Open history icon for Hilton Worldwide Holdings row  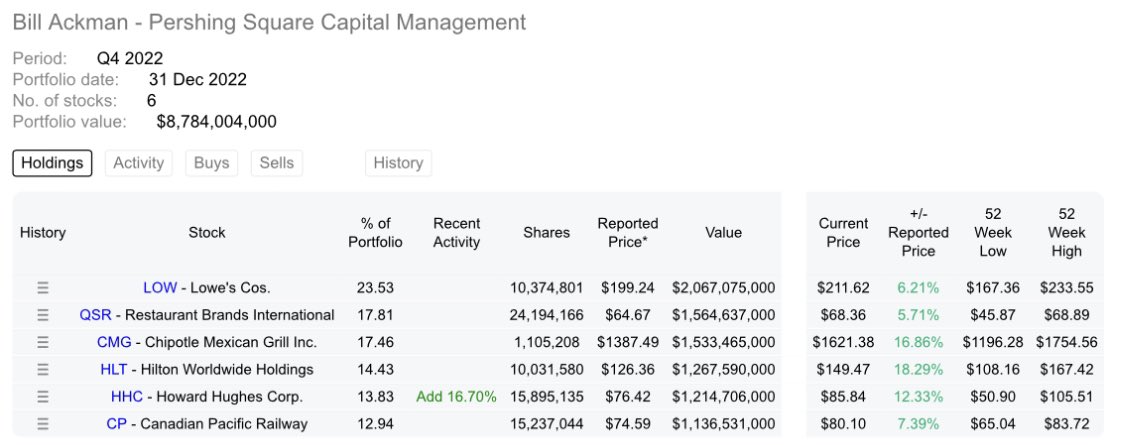[x=43, y=370]
